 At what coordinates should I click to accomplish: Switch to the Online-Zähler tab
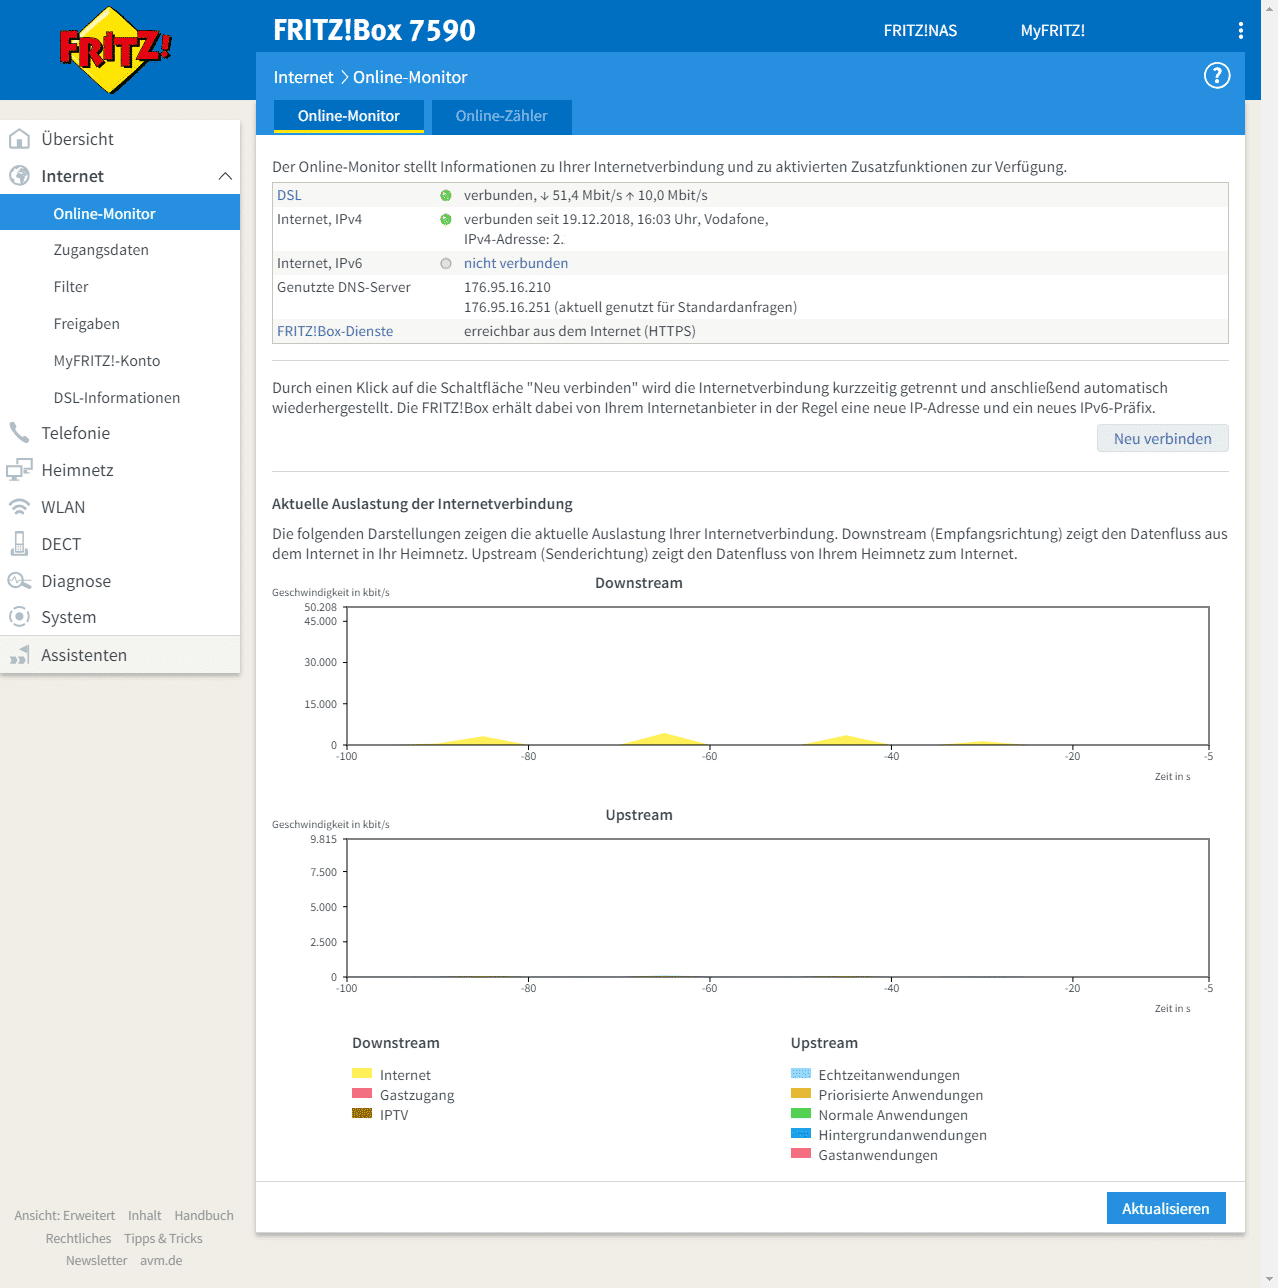[x=501, y=116]
